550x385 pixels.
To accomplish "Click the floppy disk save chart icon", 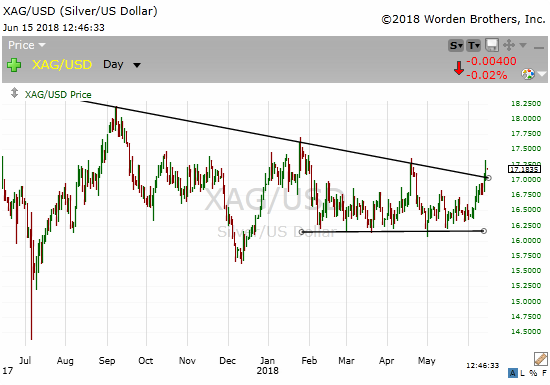I will [x=492, y=45].
